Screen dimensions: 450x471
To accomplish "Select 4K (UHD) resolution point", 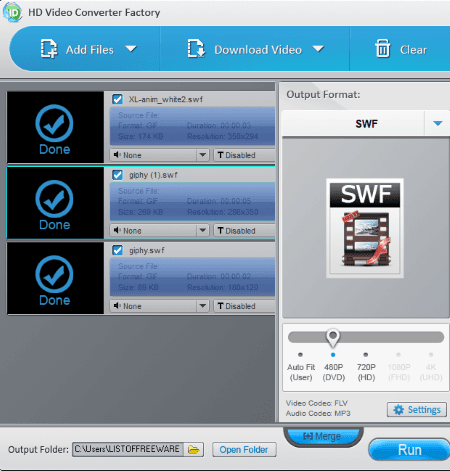I will point(431,355).
